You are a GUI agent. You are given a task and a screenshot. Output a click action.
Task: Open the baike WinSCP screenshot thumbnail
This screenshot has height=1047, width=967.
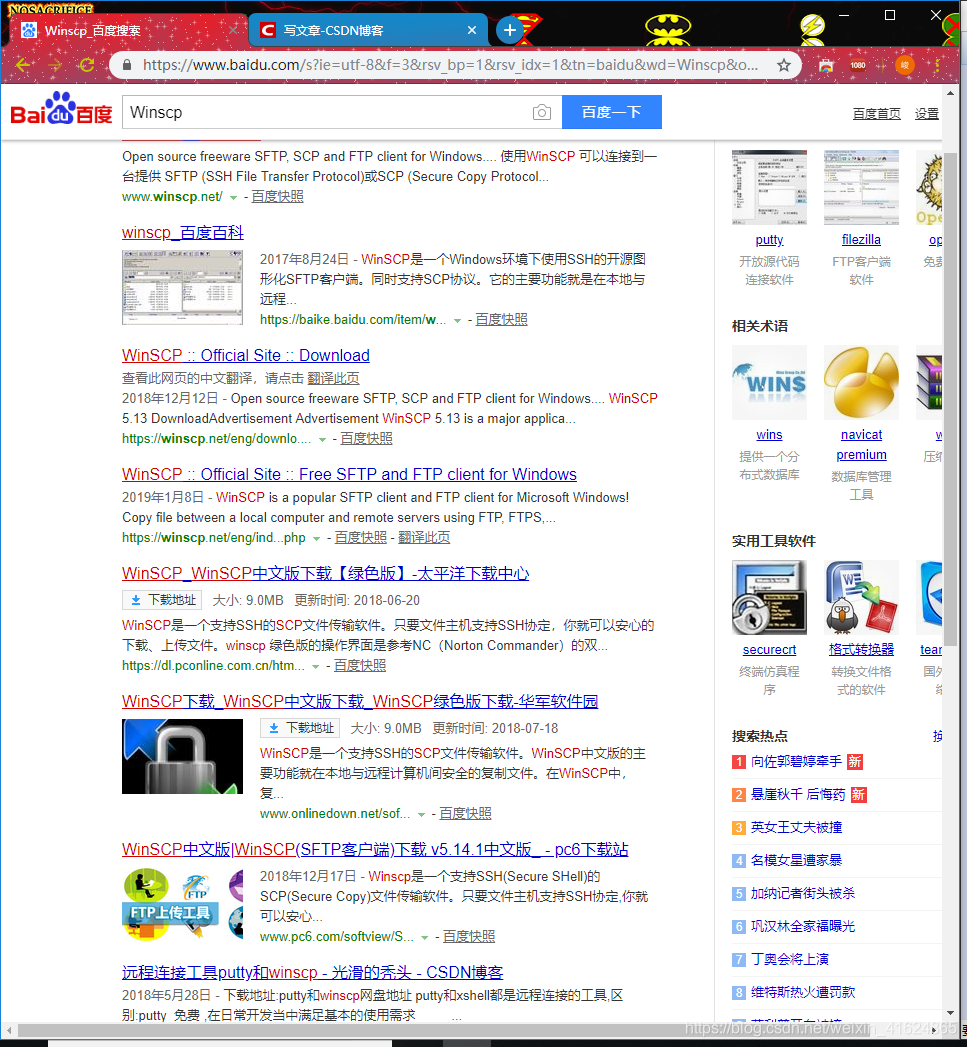(182, 288)
